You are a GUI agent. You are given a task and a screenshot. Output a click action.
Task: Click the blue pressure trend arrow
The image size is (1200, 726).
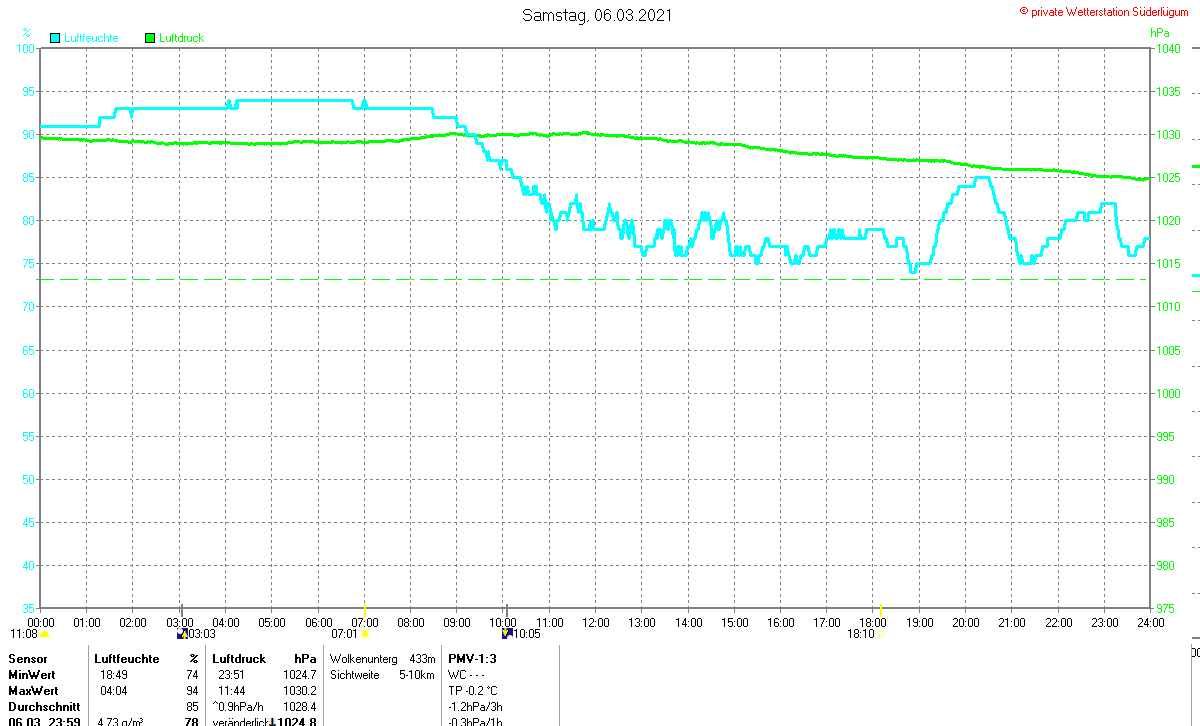[273, 722]
